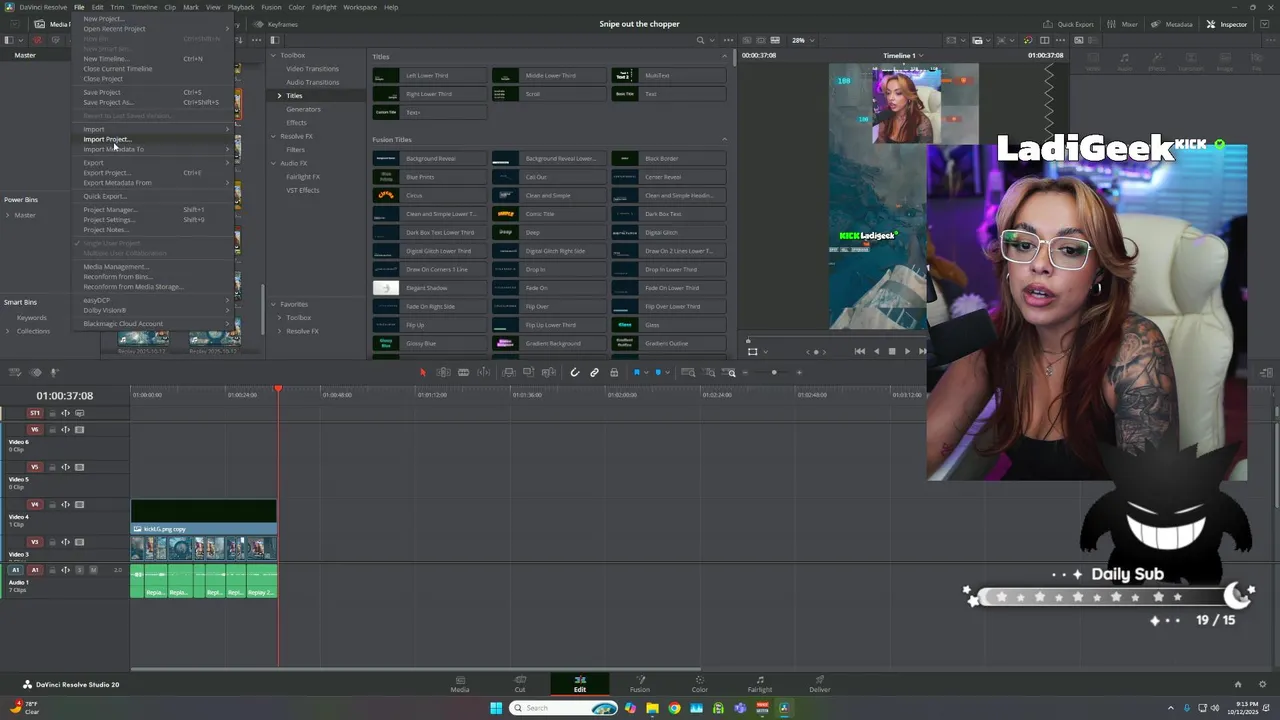Click viewer Stop playback button
This screenshot has height=720, width=1280.
(x=892, y=351)
